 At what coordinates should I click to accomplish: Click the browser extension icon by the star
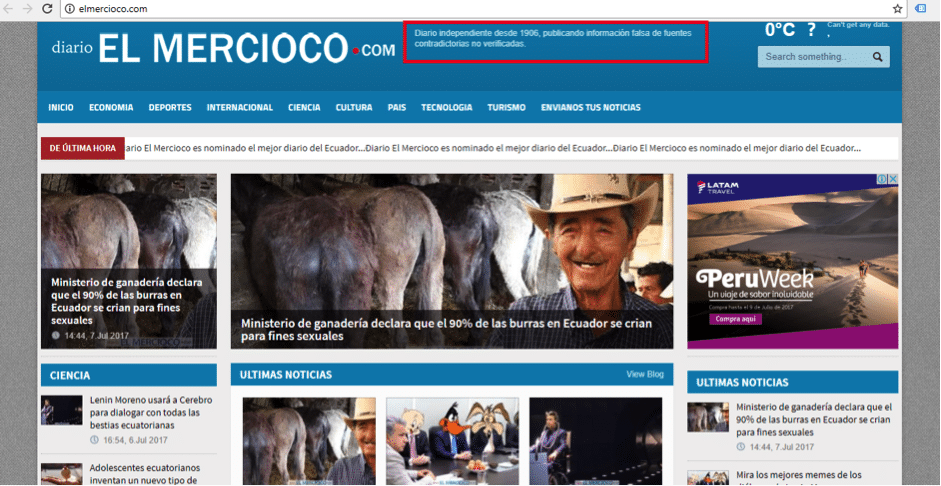(922, 8)
